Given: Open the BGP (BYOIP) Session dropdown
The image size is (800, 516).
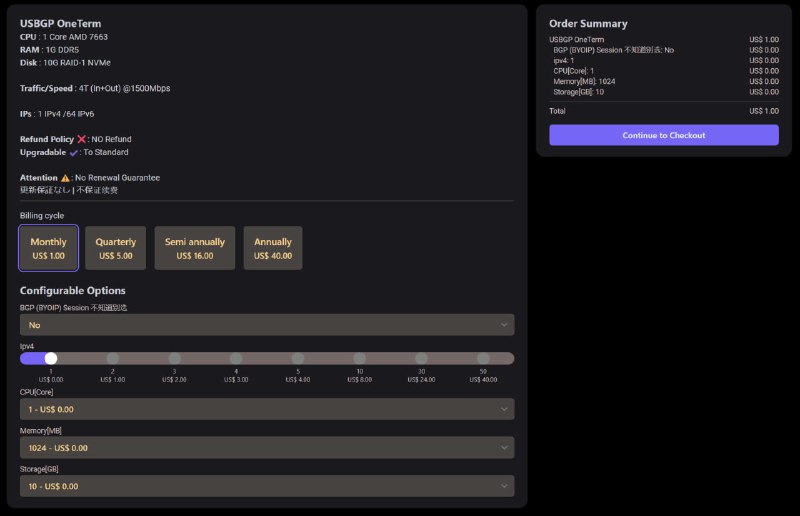Looking at the screenshot, I should [x=267, y=325].
